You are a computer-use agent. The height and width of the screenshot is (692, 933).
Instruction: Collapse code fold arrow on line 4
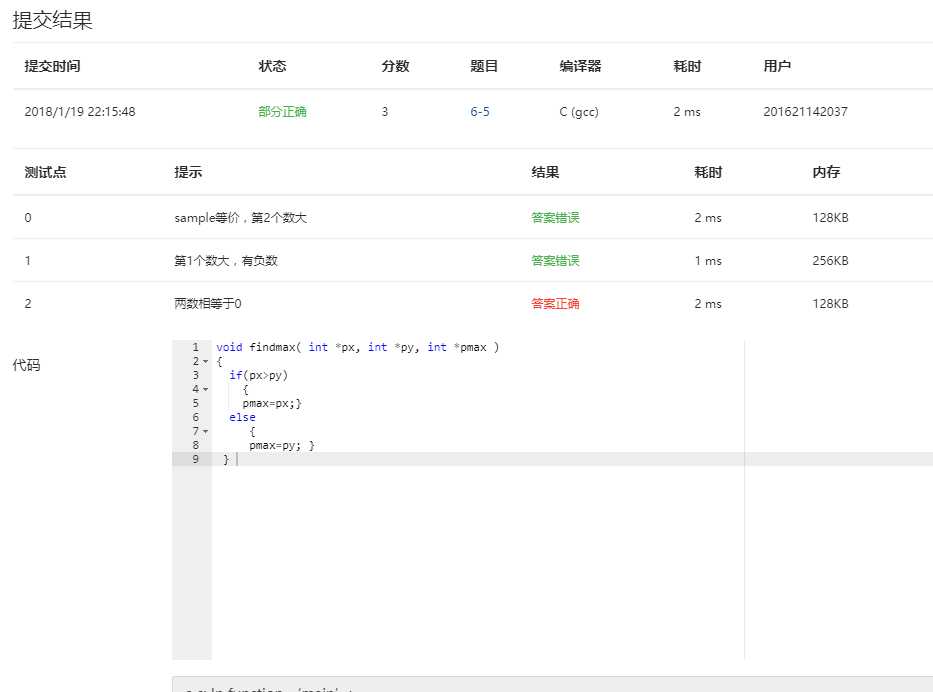[205, 389]
